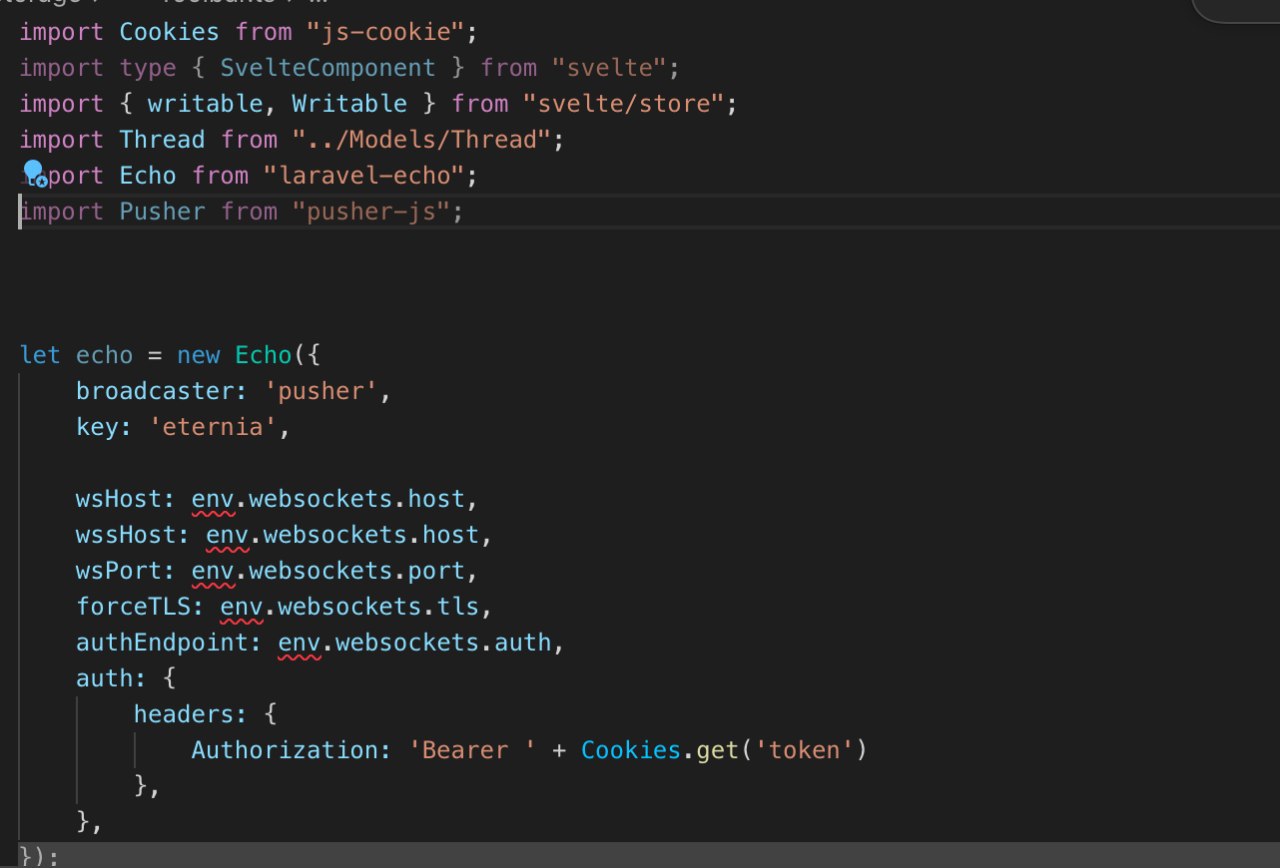Click Echo in the new Echo constructor call
The height and width of the screenshot is (868, 1280).
(263, 355)
